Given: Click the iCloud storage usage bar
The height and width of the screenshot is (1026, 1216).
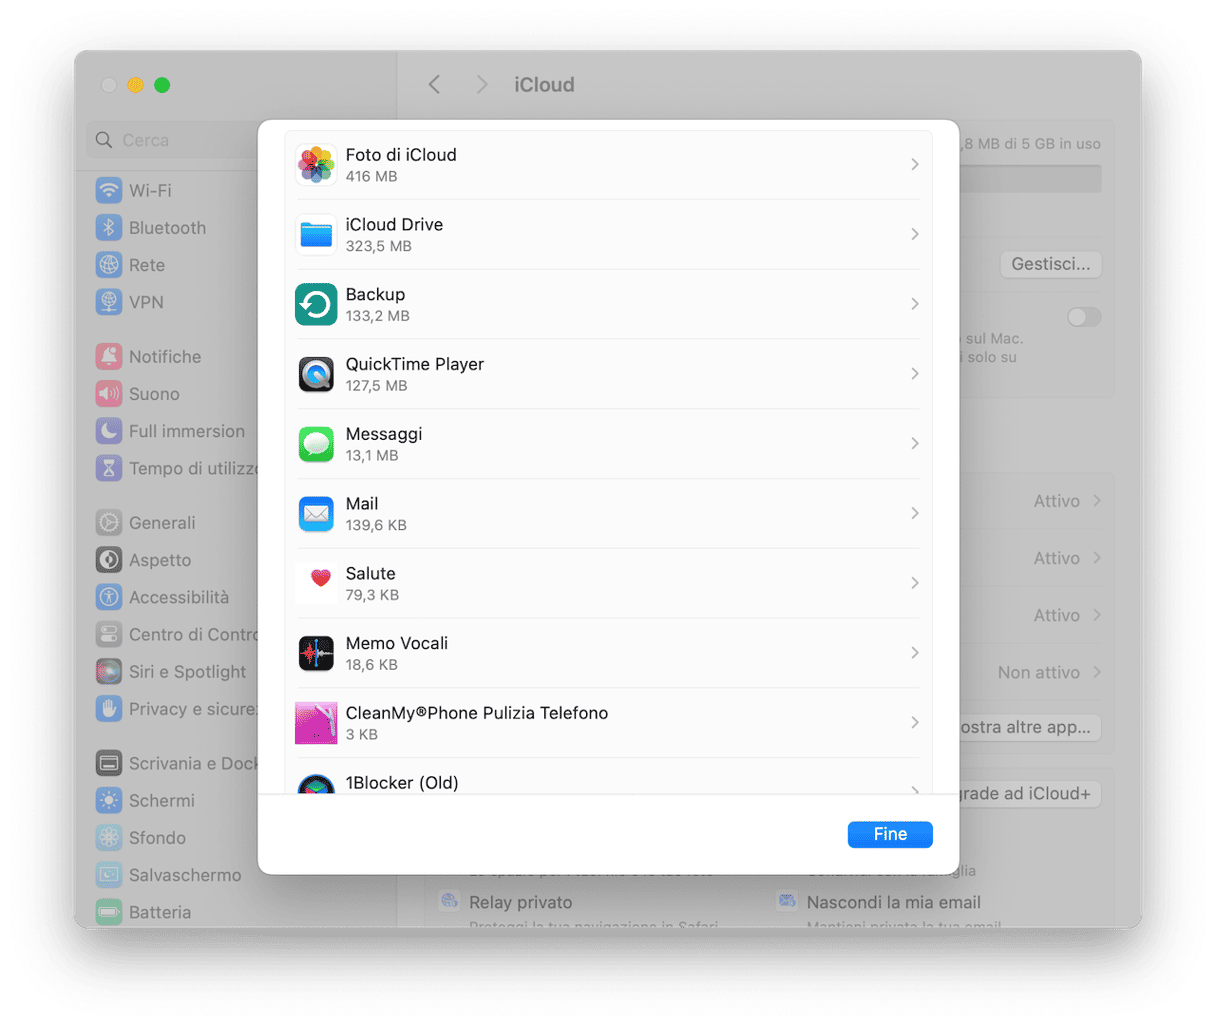Looking at the screenshot, I should [1030, 179].
